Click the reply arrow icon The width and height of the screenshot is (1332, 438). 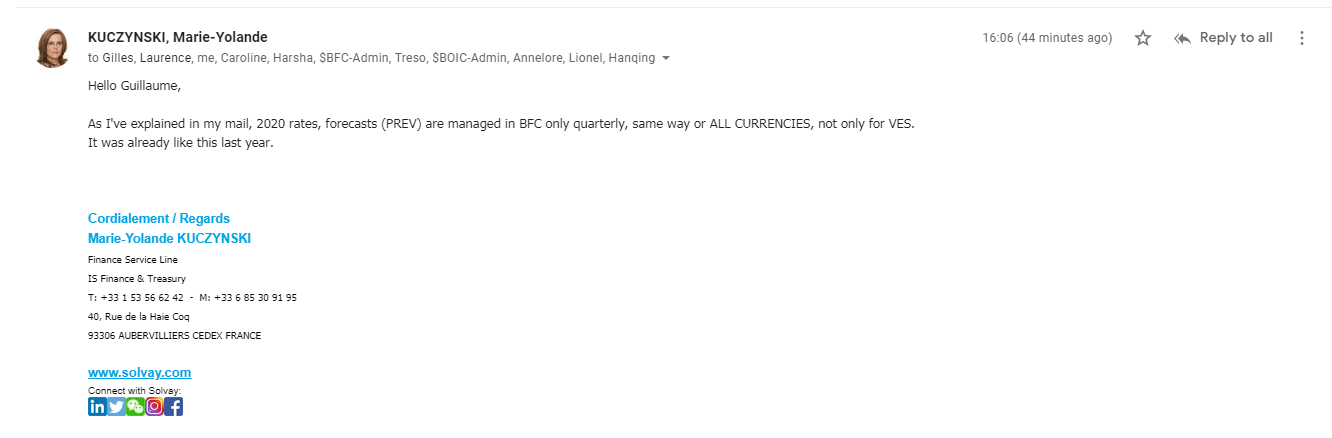click(1182, 38)
